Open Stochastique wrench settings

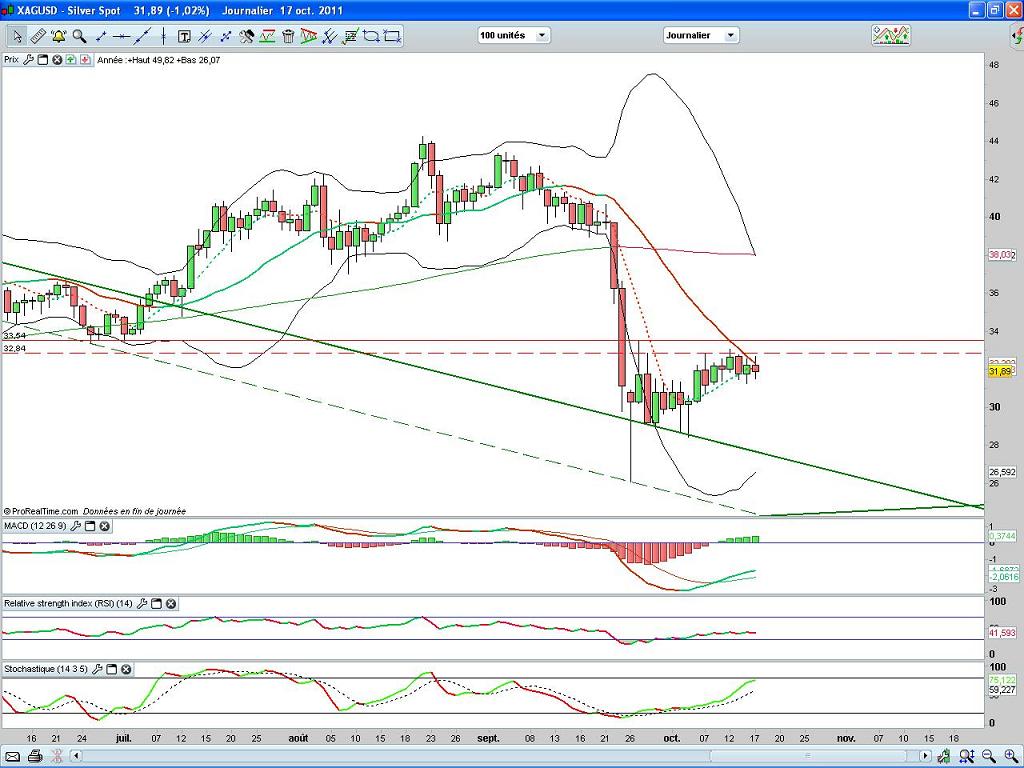(x=97, y=669)
